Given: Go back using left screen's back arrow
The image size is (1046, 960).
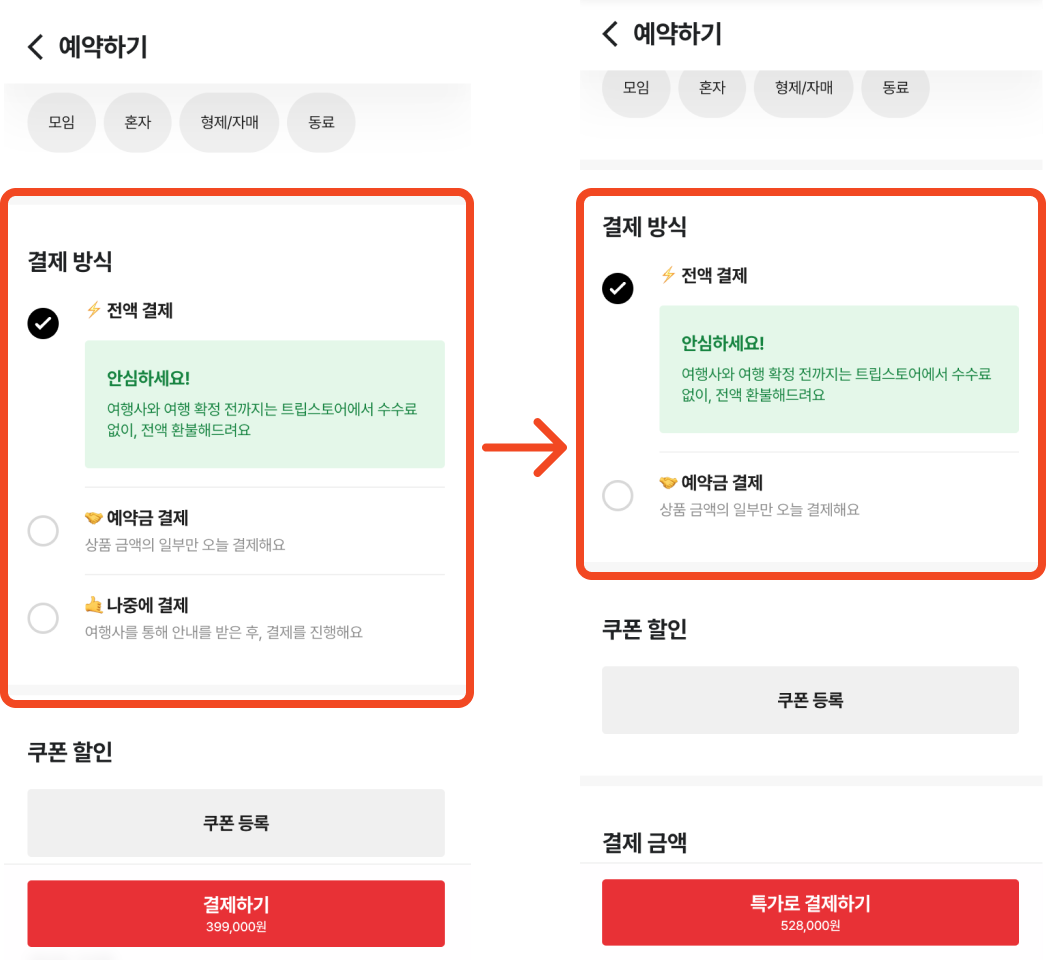Looking at the screenshot, I should 36,47.
